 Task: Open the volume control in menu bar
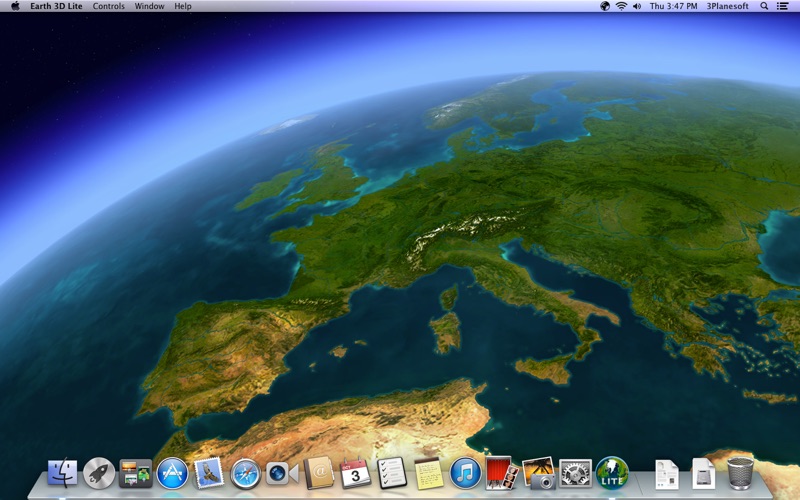[x=637, y=6]
